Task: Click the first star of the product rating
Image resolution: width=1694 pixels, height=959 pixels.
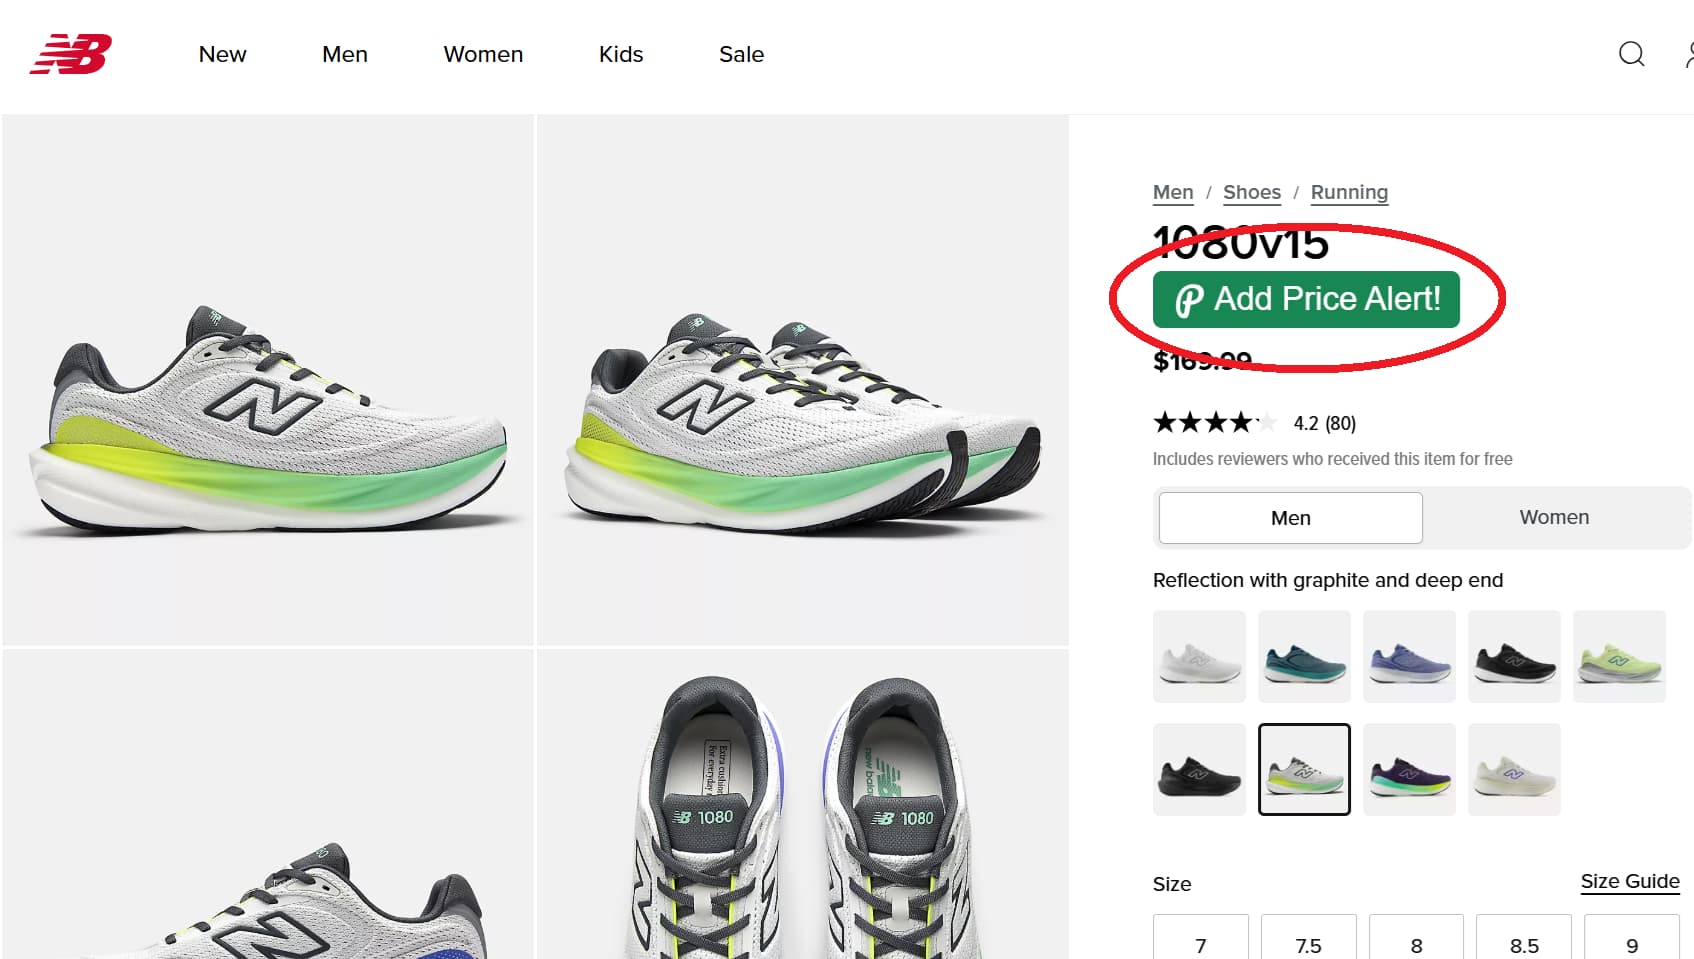Action: click(x=1163, y=422)
